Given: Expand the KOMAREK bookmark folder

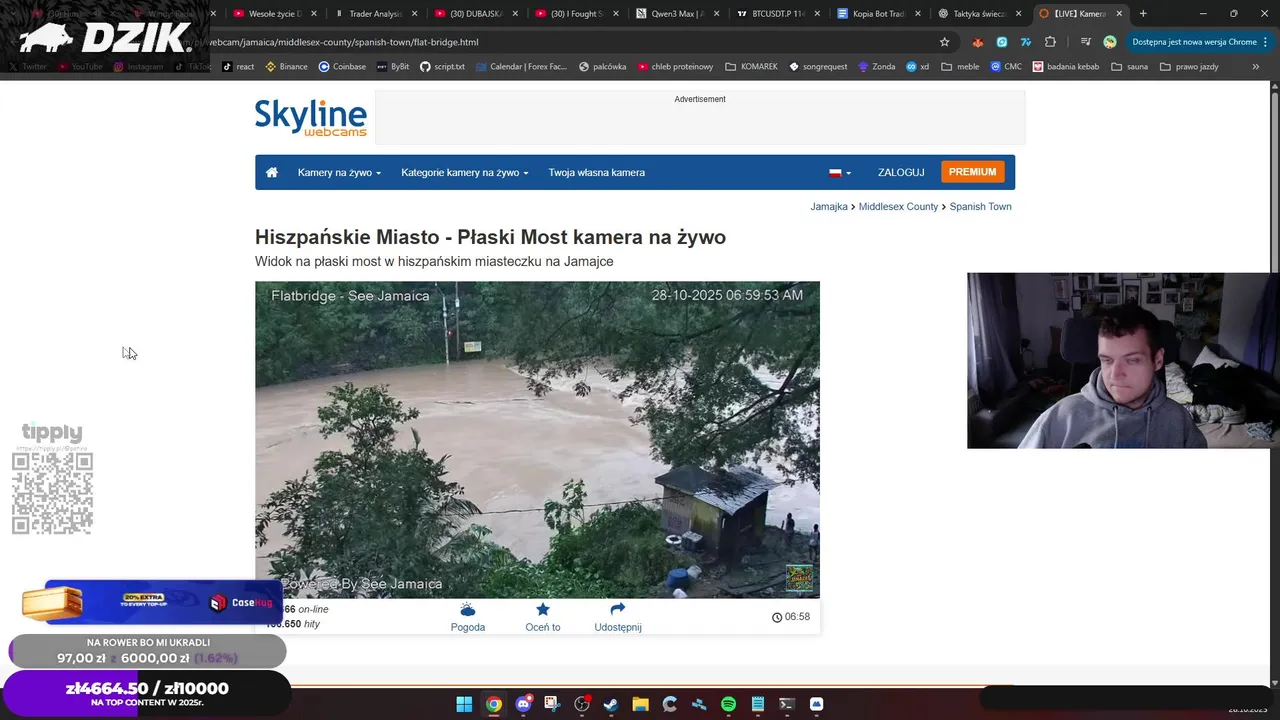Looking at the screenshot, I should point(751,67).
